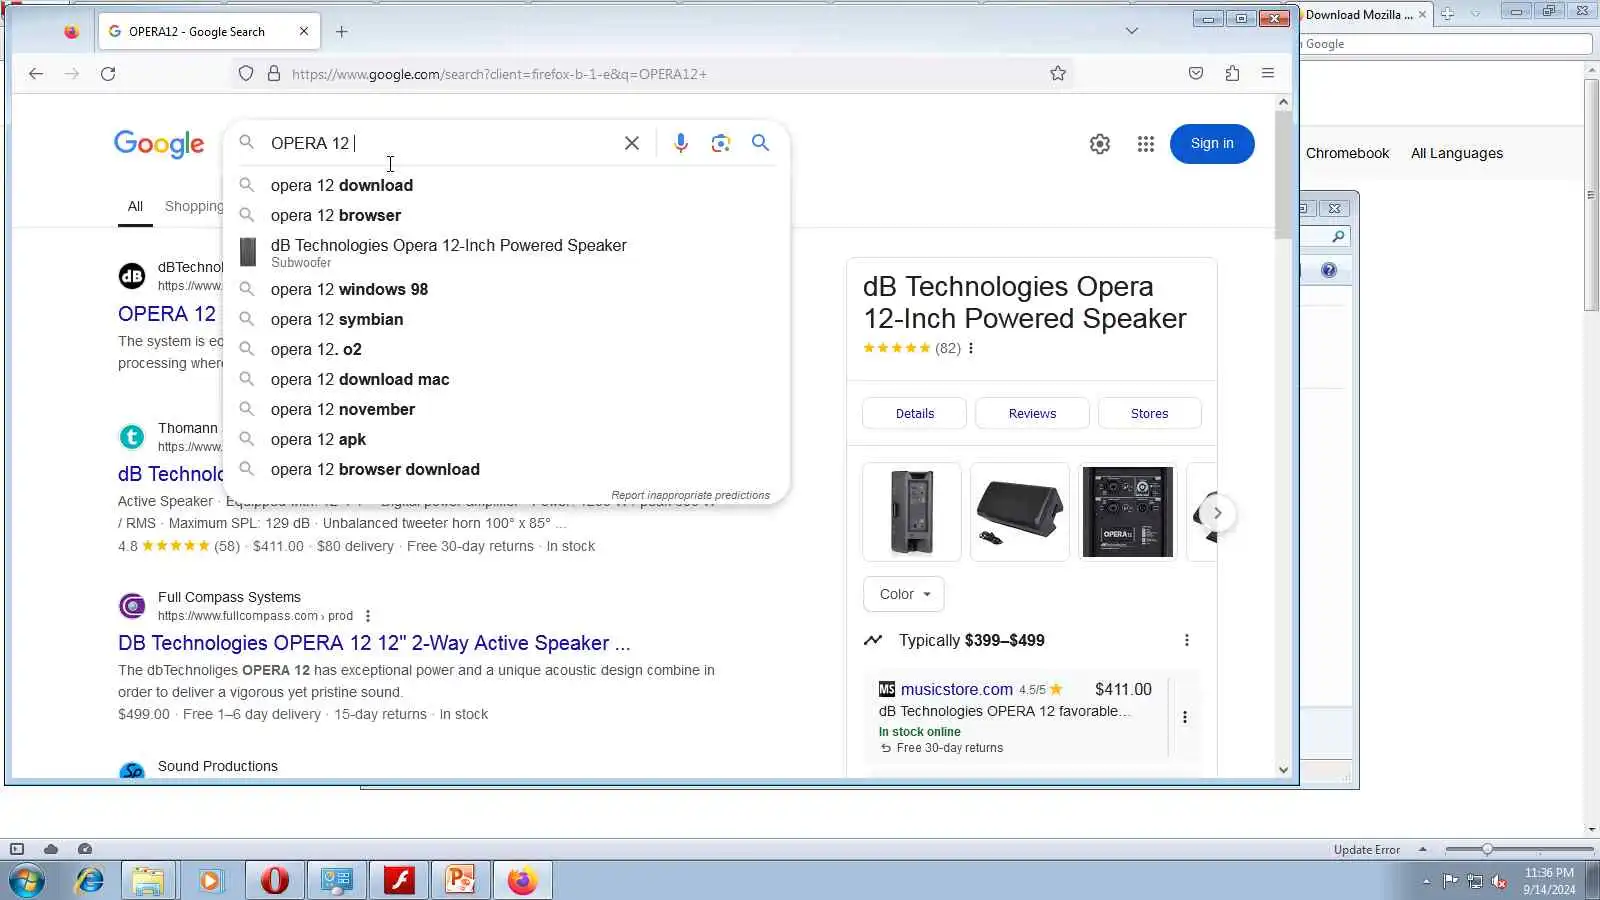Viewport: 1600px width, 900px height.
Task: Open the tracking protection shield icon
Action: [246, 73]
